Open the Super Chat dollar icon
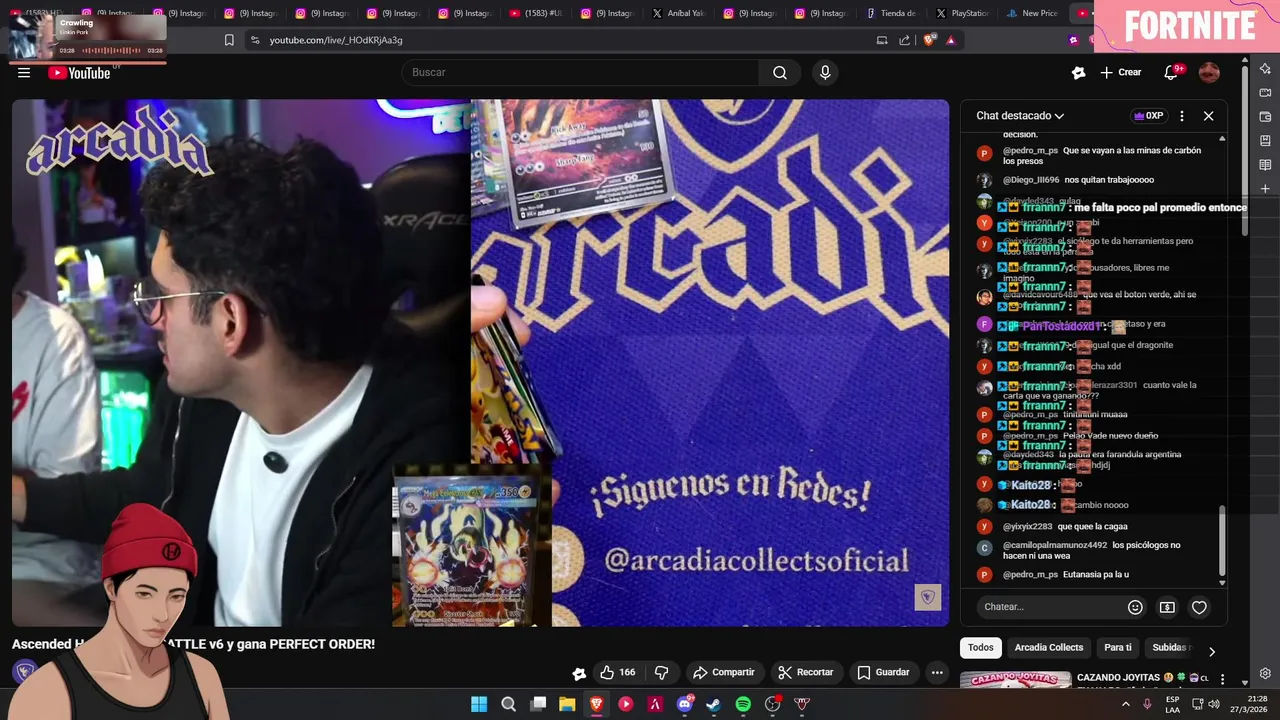The image size is (1280, 720). coord(1167,607)
